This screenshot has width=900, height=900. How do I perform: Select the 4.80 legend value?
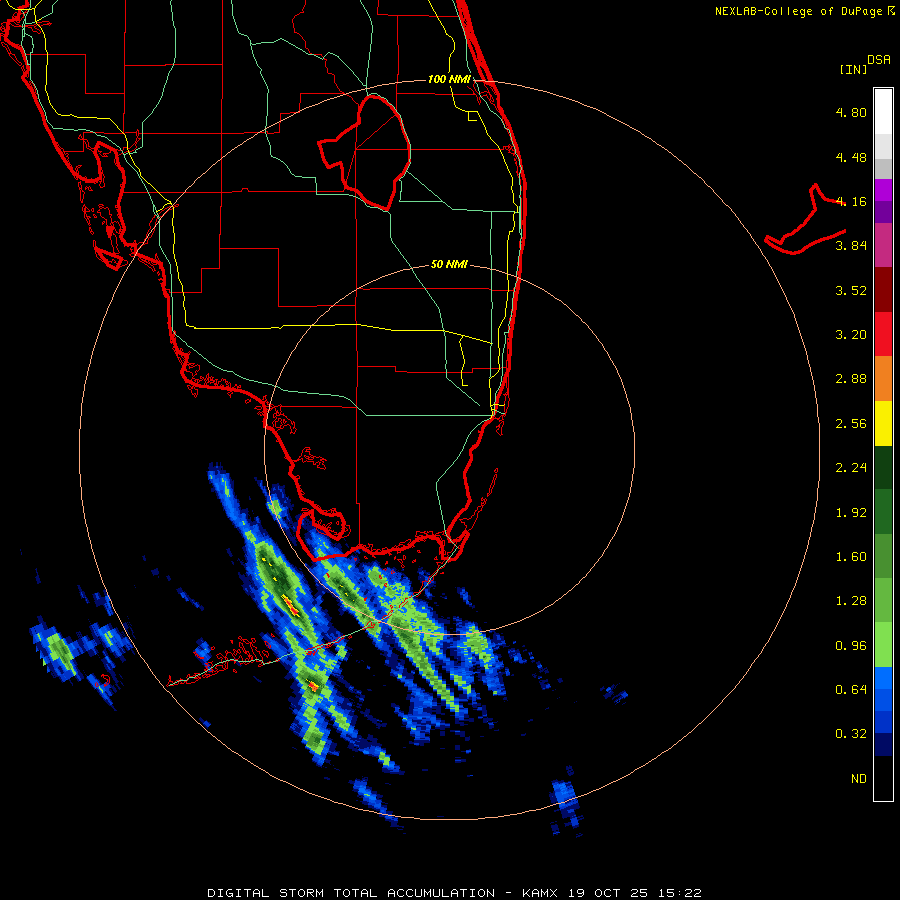[851, 112]
